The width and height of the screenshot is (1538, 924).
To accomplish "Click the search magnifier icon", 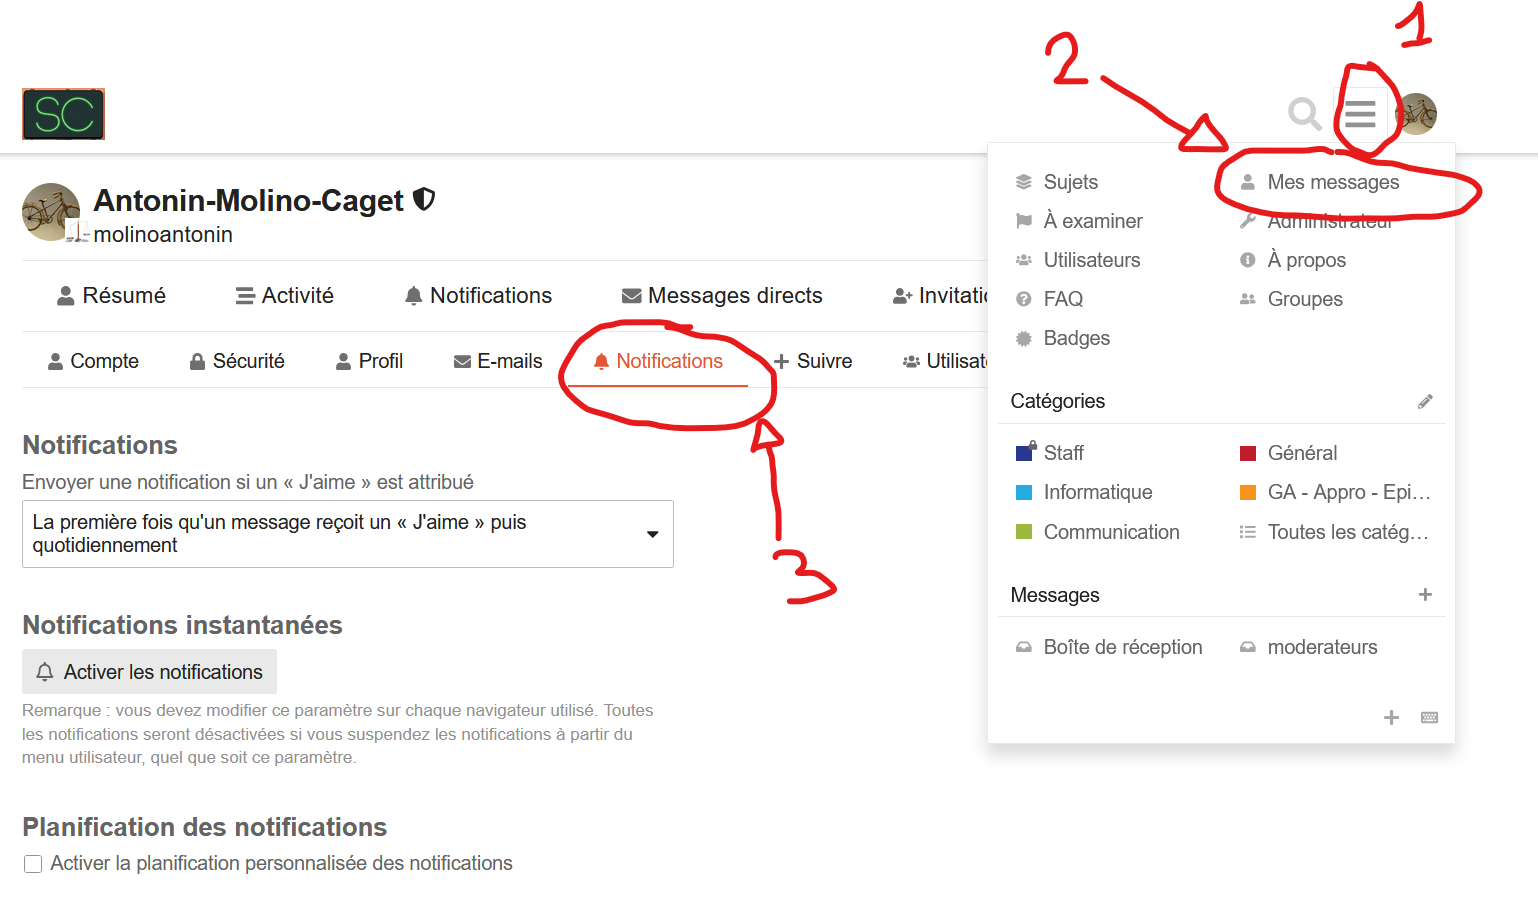I will pos(1304,114).
